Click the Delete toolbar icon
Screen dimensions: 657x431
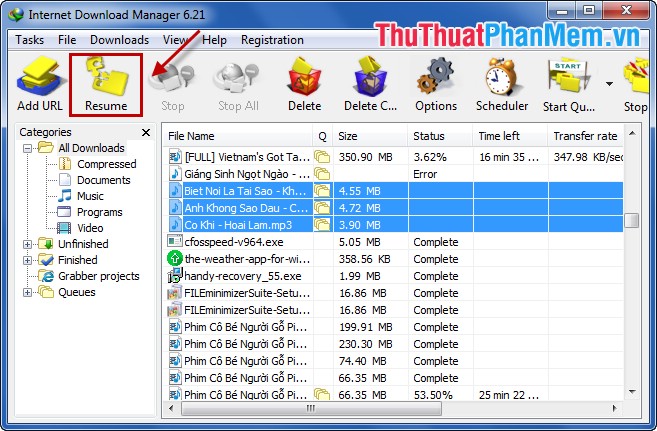point(304,76)
